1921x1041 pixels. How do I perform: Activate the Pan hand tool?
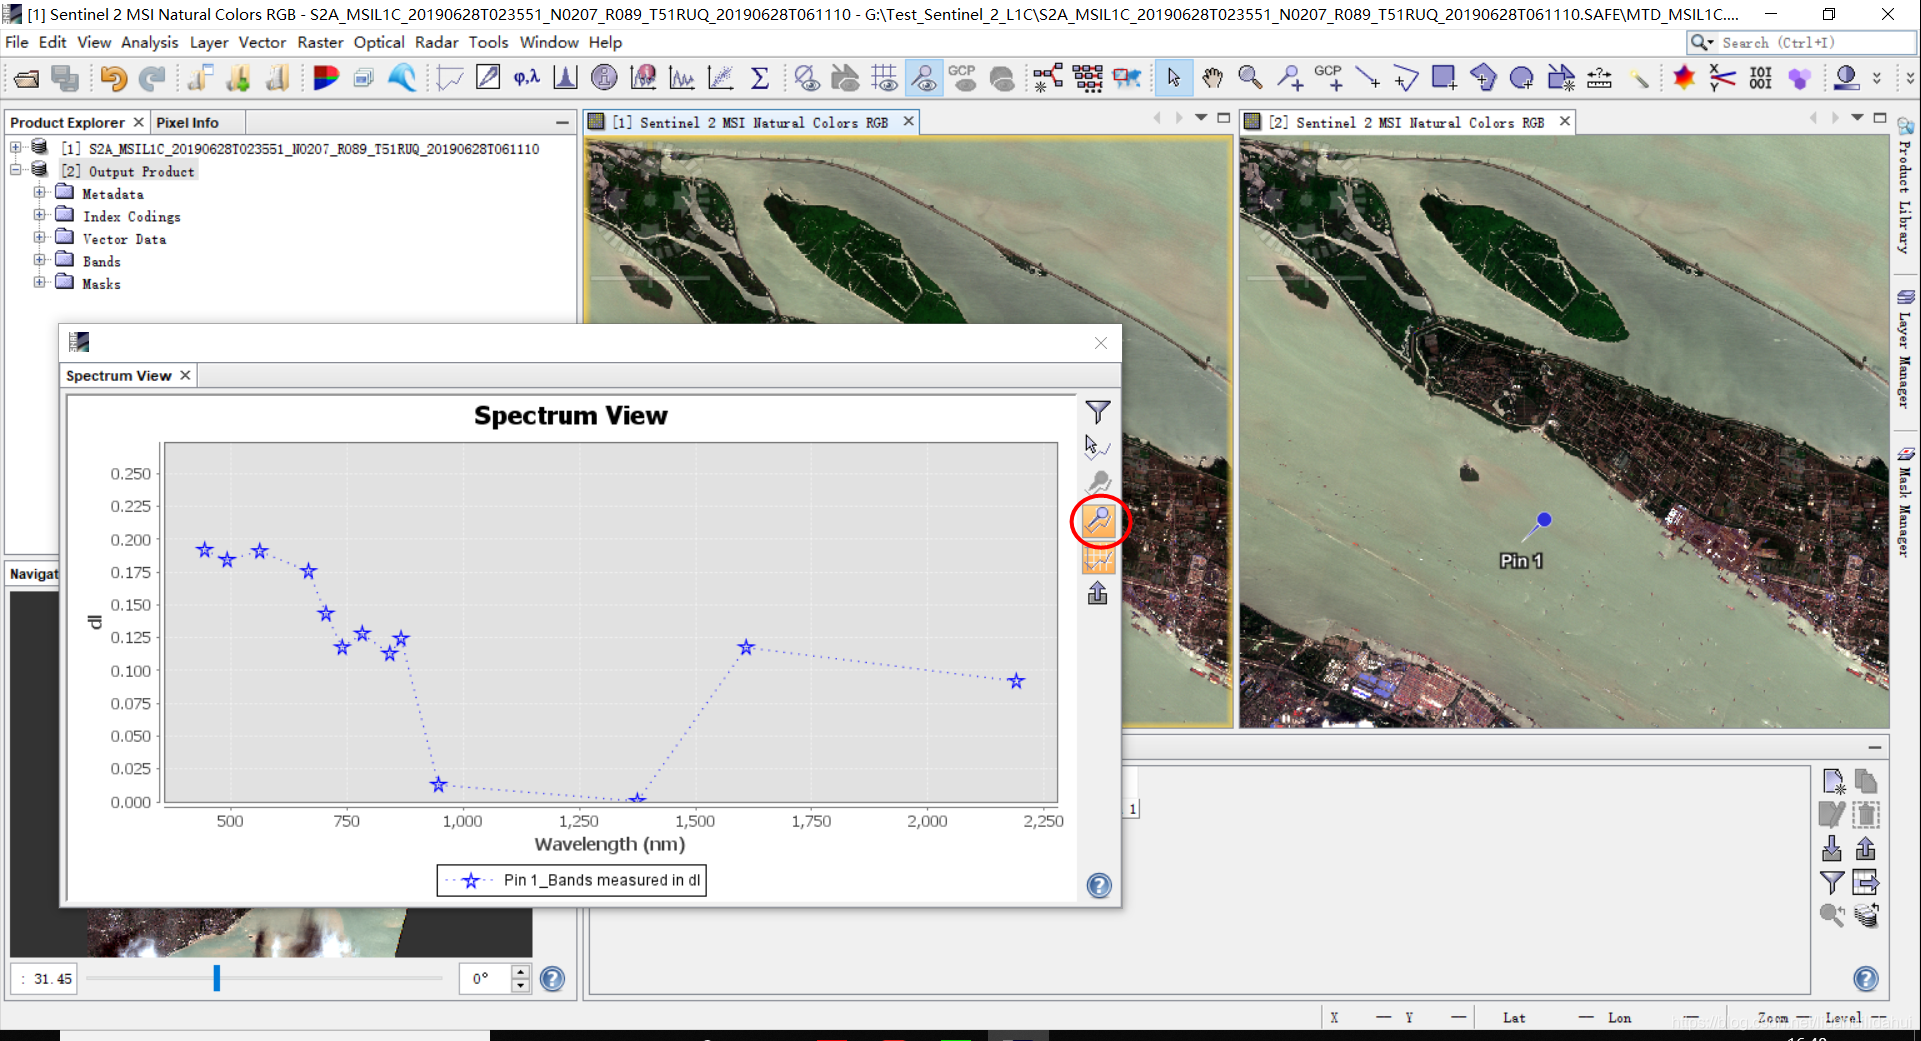1212,78
